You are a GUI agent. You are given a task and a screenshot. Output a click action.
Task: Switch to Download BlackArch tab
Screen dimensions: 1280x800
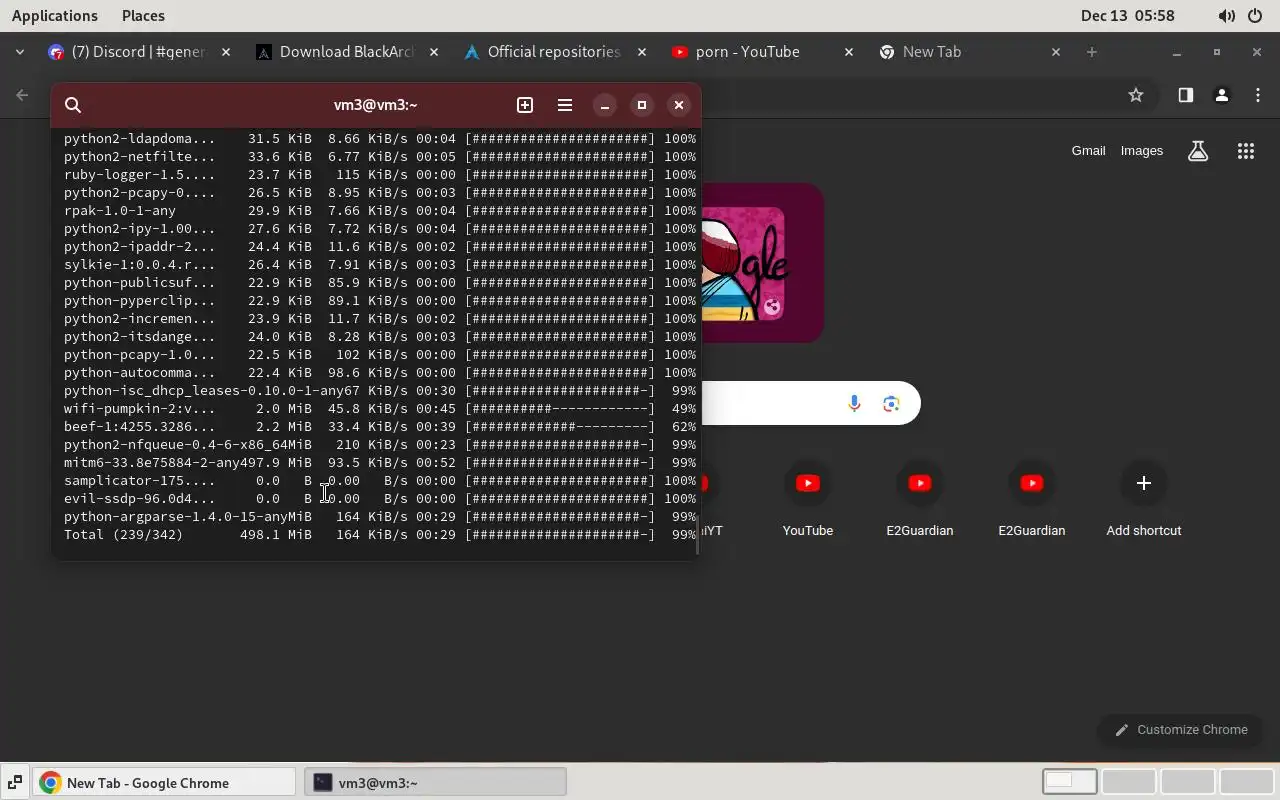pos(347,52)
